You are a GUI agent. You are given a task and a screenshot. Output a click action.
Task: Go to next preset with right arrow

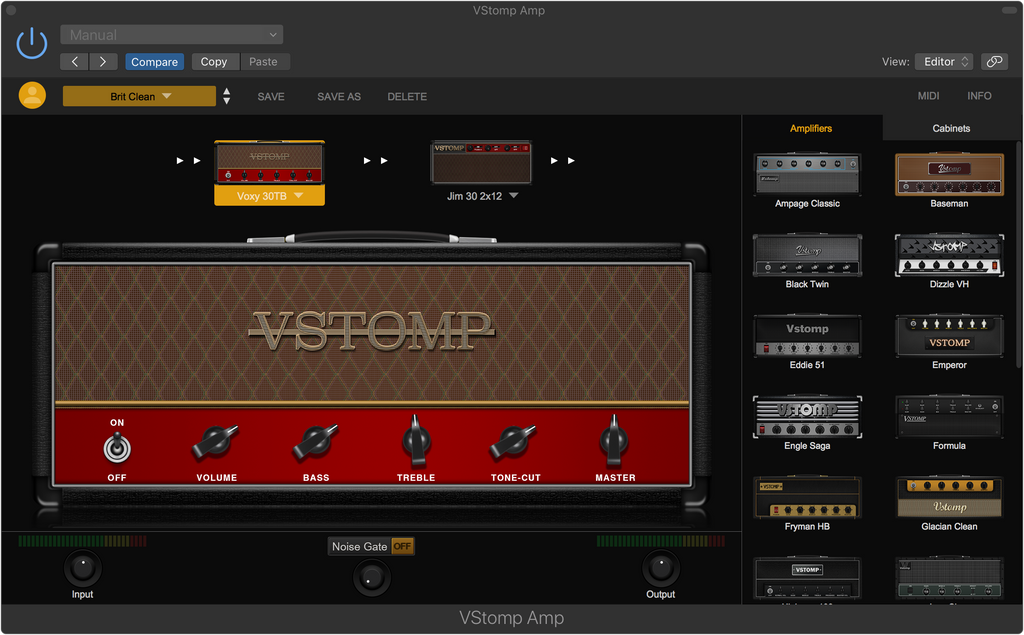click(103, 62)
